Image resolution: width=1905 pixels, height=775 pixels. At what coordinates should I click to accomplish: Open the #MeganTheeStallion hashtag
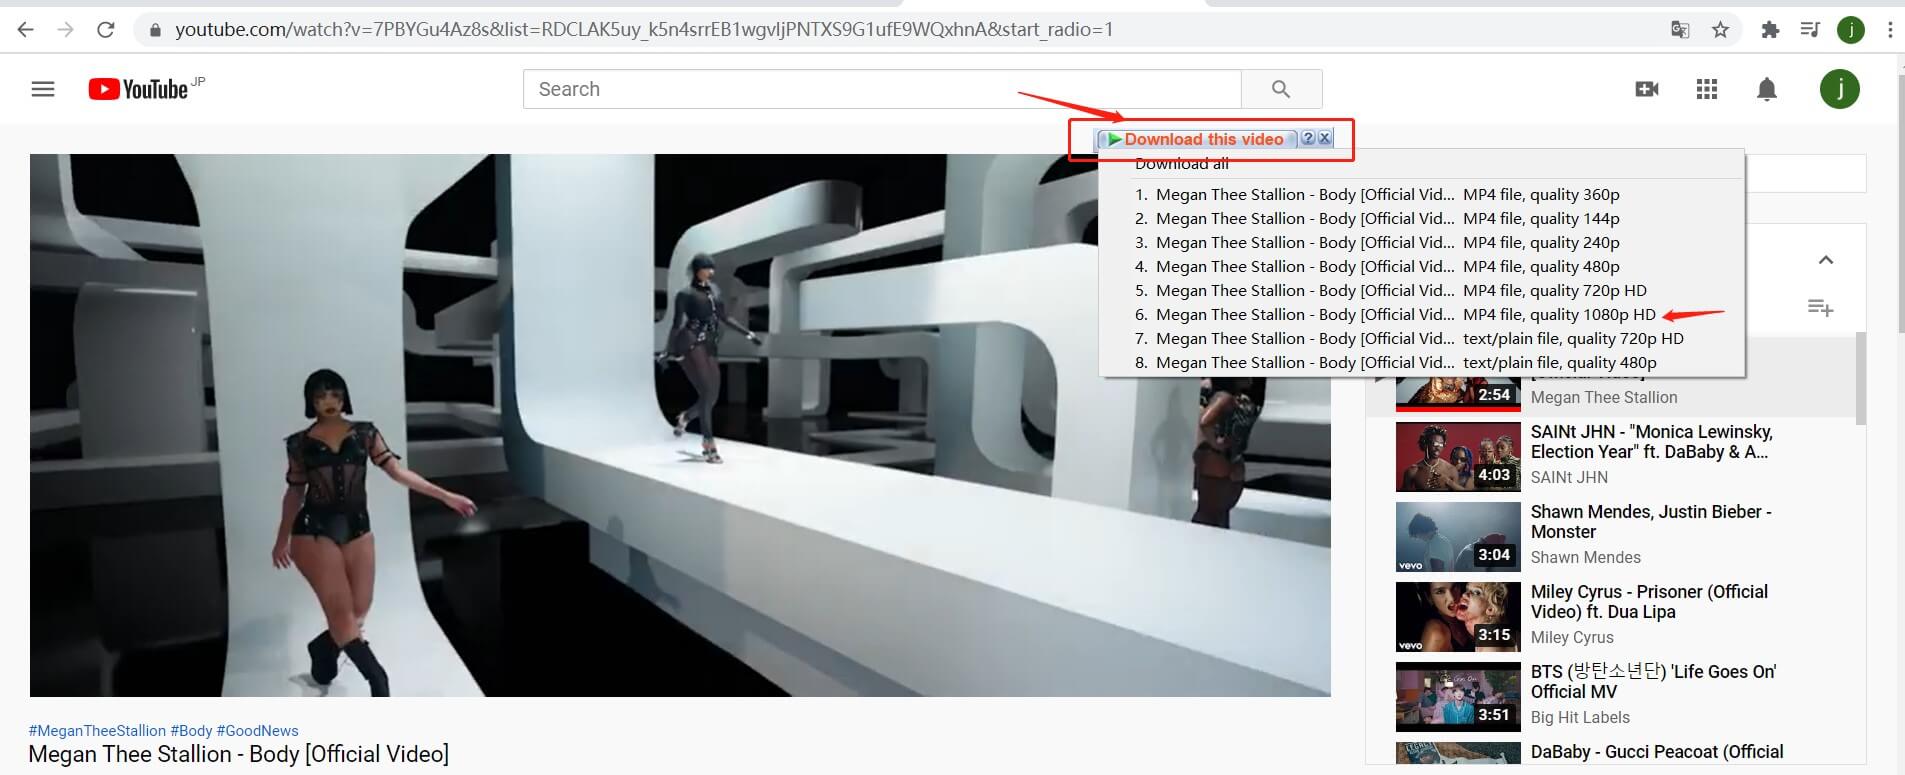(x=97, y=731)
